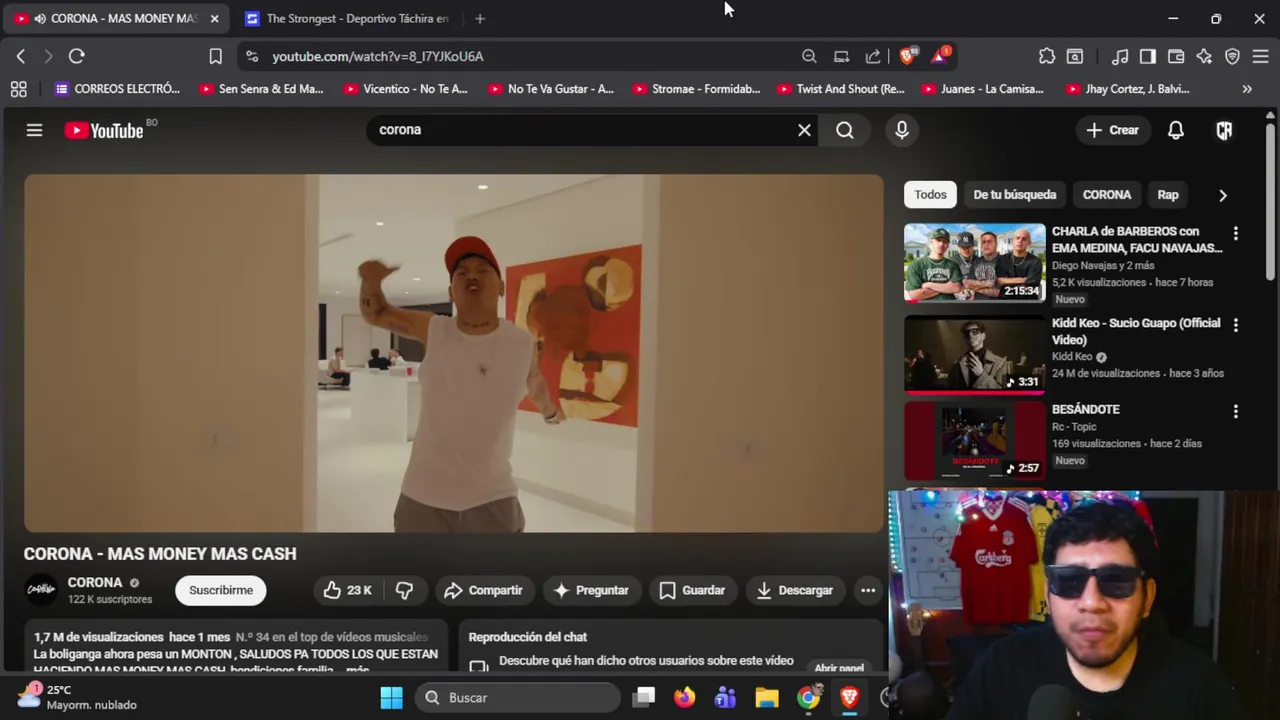The height and width of the screenshot is (720, 1280).
Task: Open Brave Wallet icon
Action: click(1176, 56)
